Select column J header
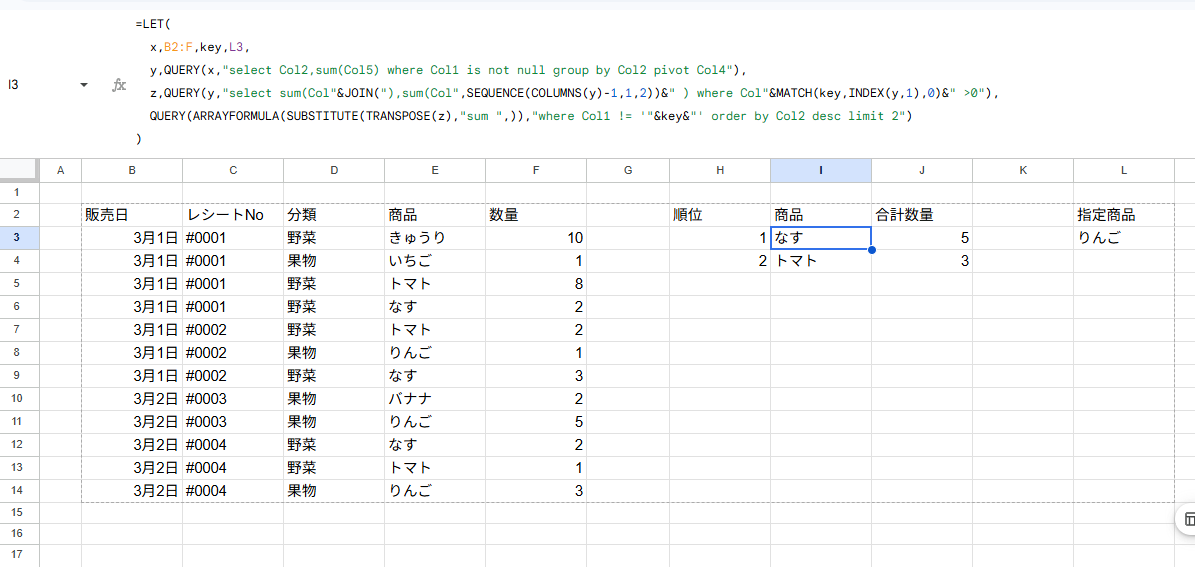This screenshot has height=567, width=1195. click(922, 171)
